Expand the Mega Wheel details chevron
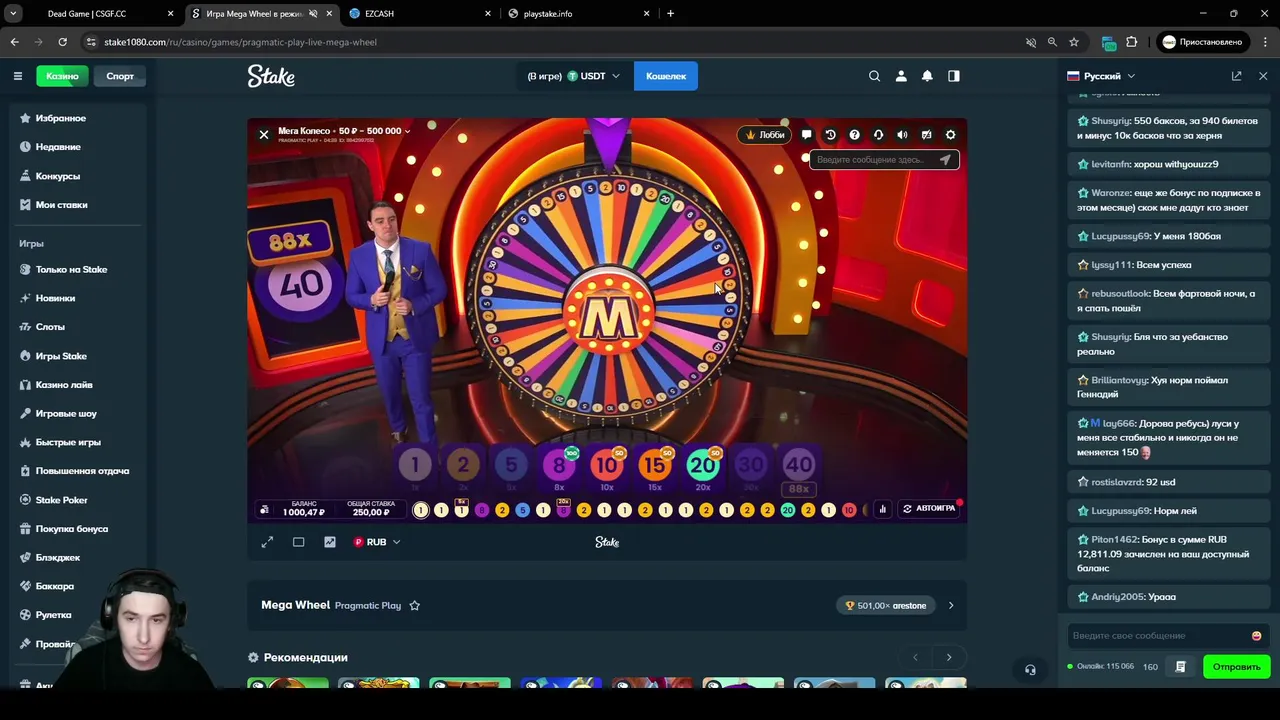 [951, 605]
